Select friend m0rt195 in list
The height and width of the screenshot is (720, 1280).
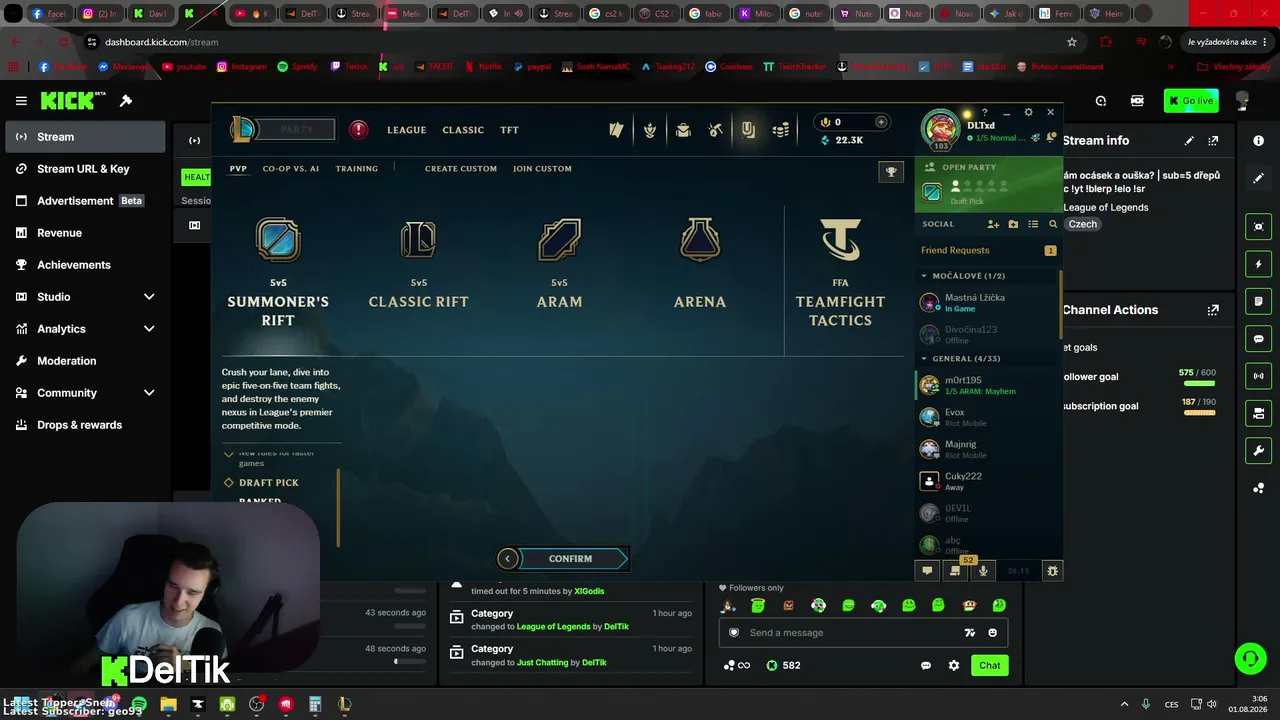pos(987,385)
